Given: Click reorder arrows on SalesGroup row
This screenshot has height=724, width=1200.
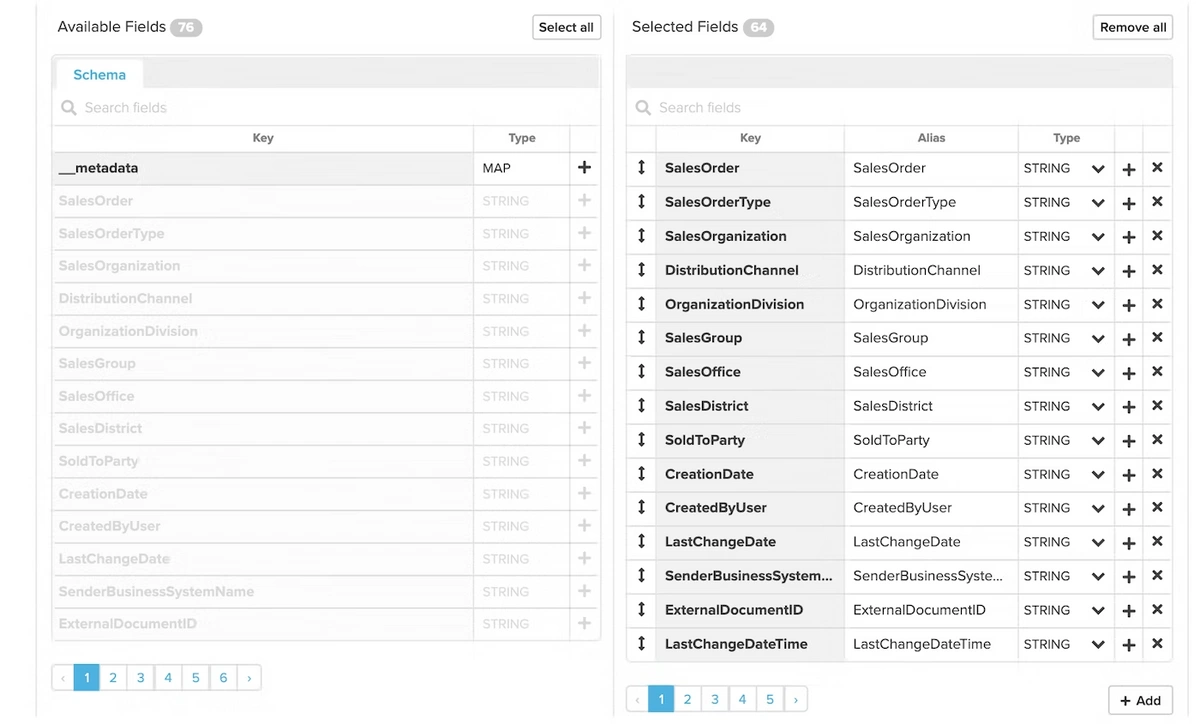Looking at the screenshot, I should tap(641, 338).
